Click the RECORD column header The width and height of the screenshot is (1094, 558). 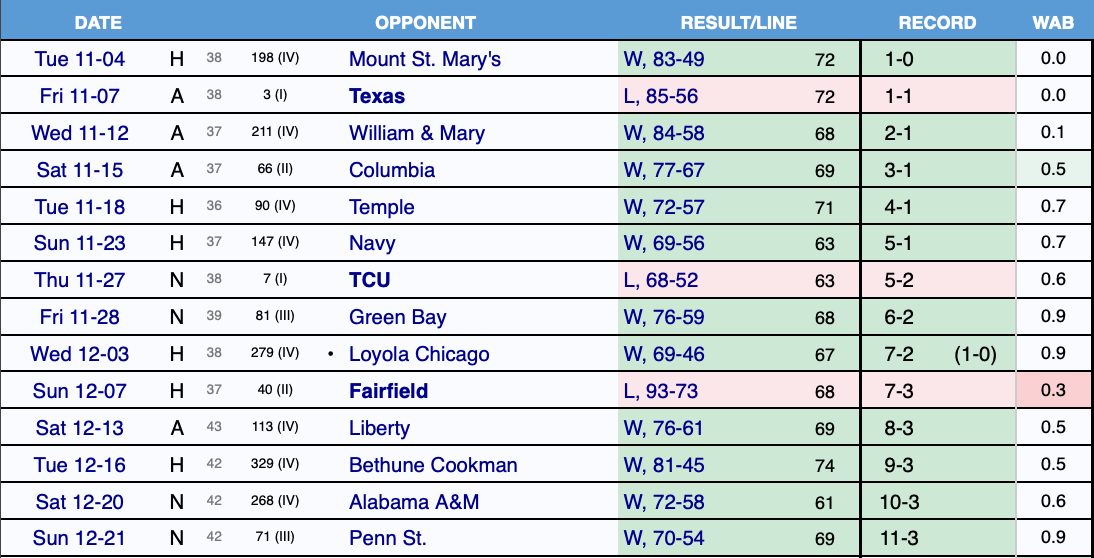(937, 22)
